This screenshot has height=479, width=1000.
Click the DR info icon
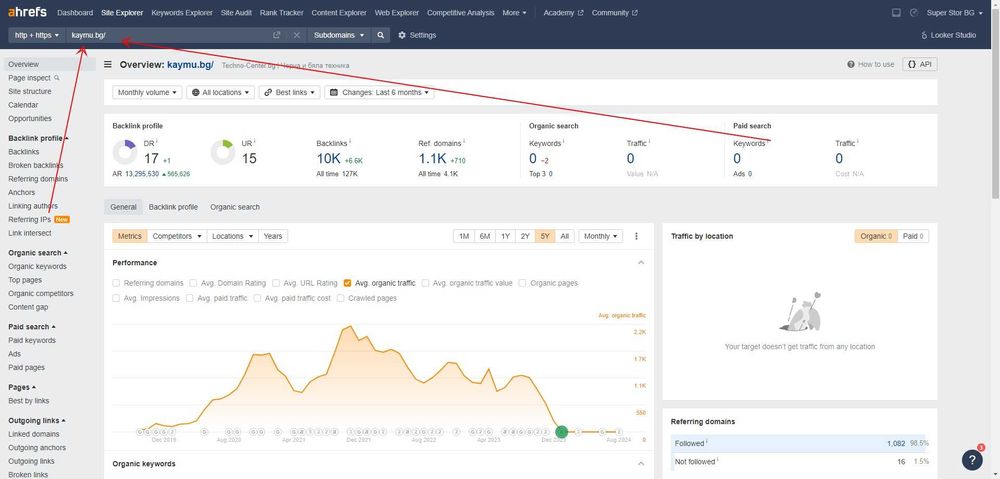(x=157, y=141)
